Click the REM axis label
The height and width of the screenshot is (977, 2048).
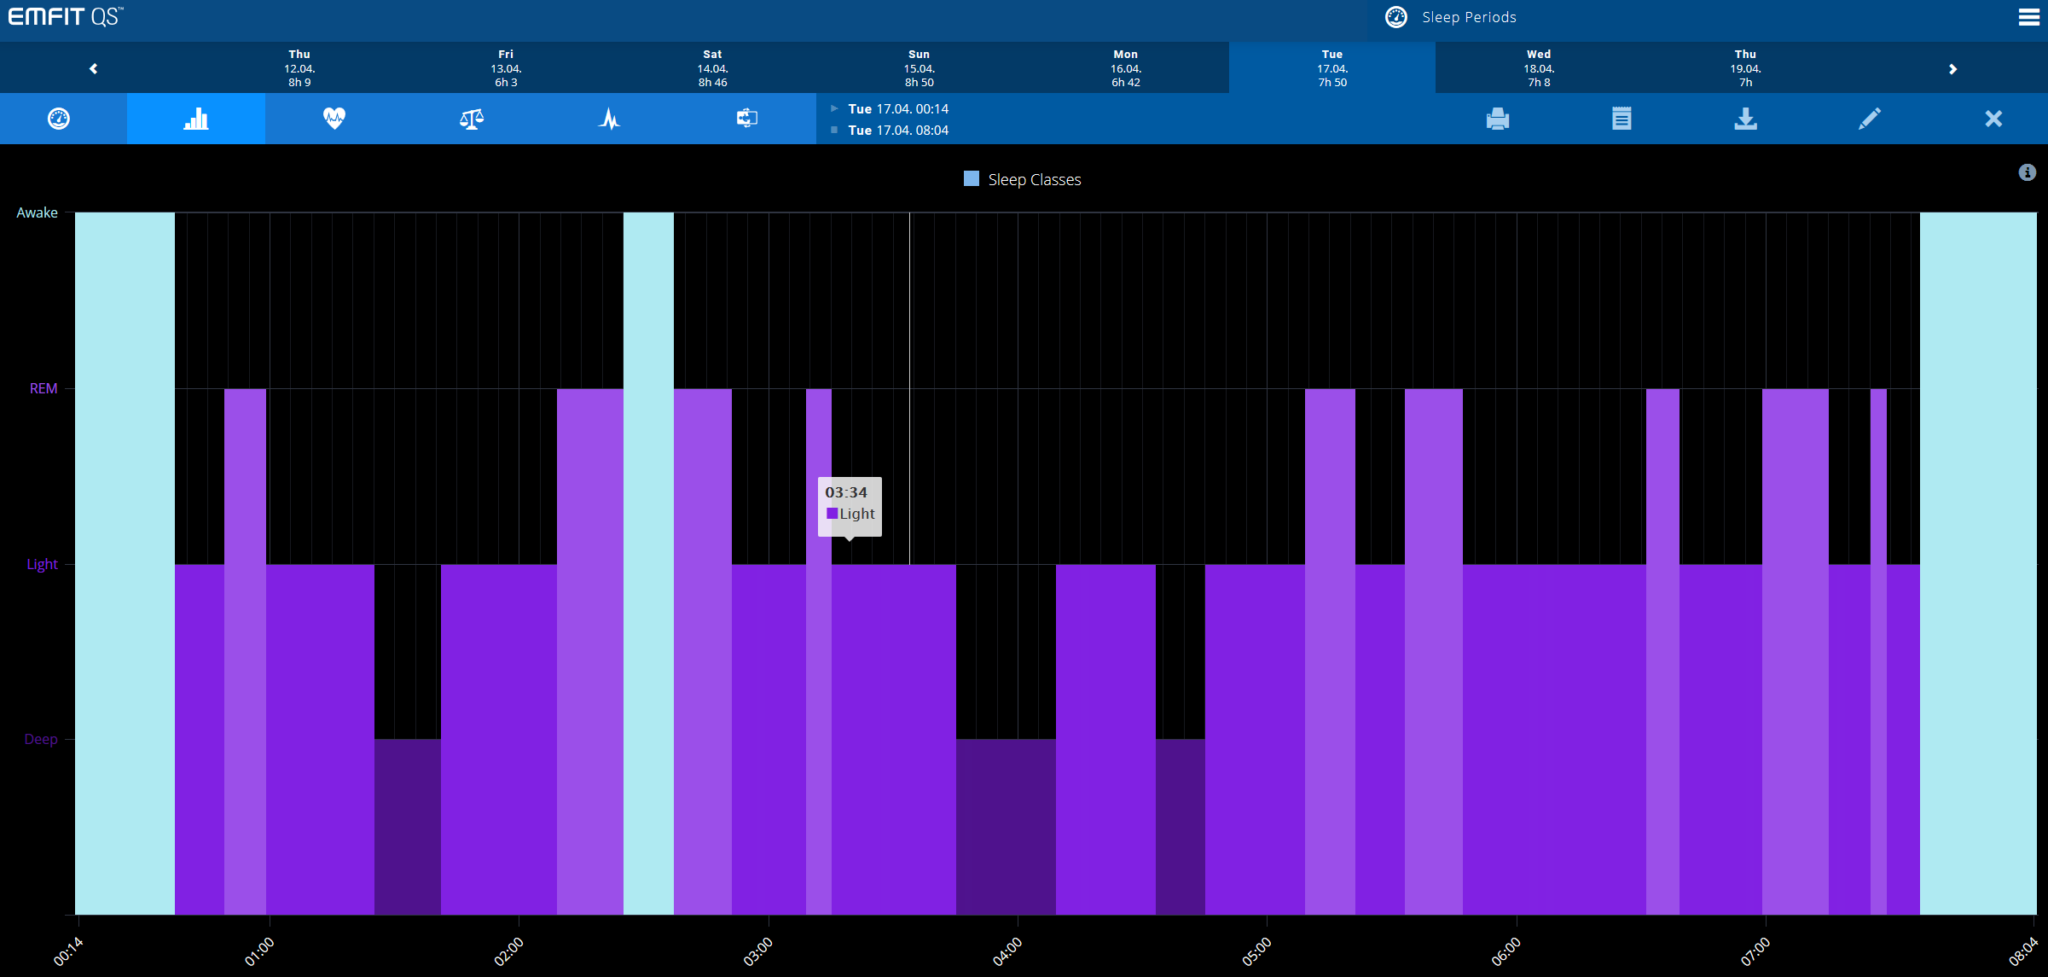43,388
